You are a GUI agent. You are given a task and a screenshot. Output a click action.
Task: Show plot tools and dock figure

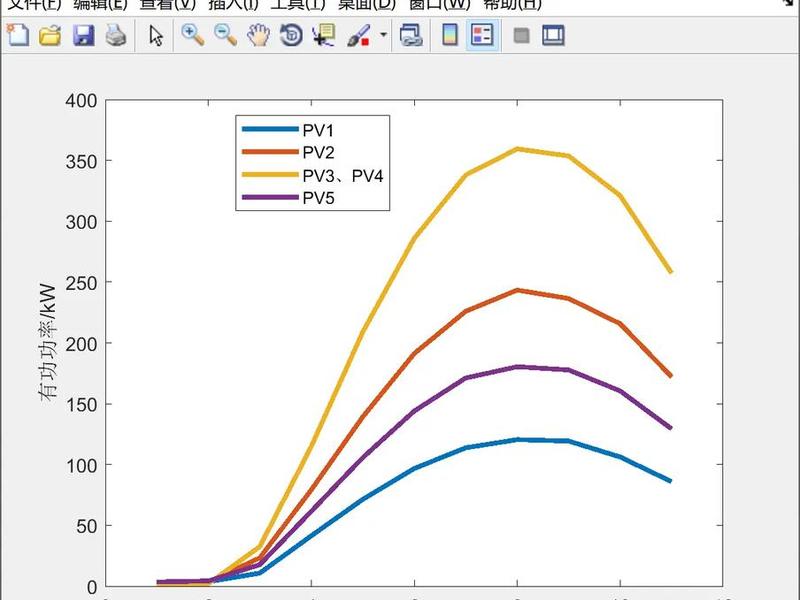tap(553, 35)
